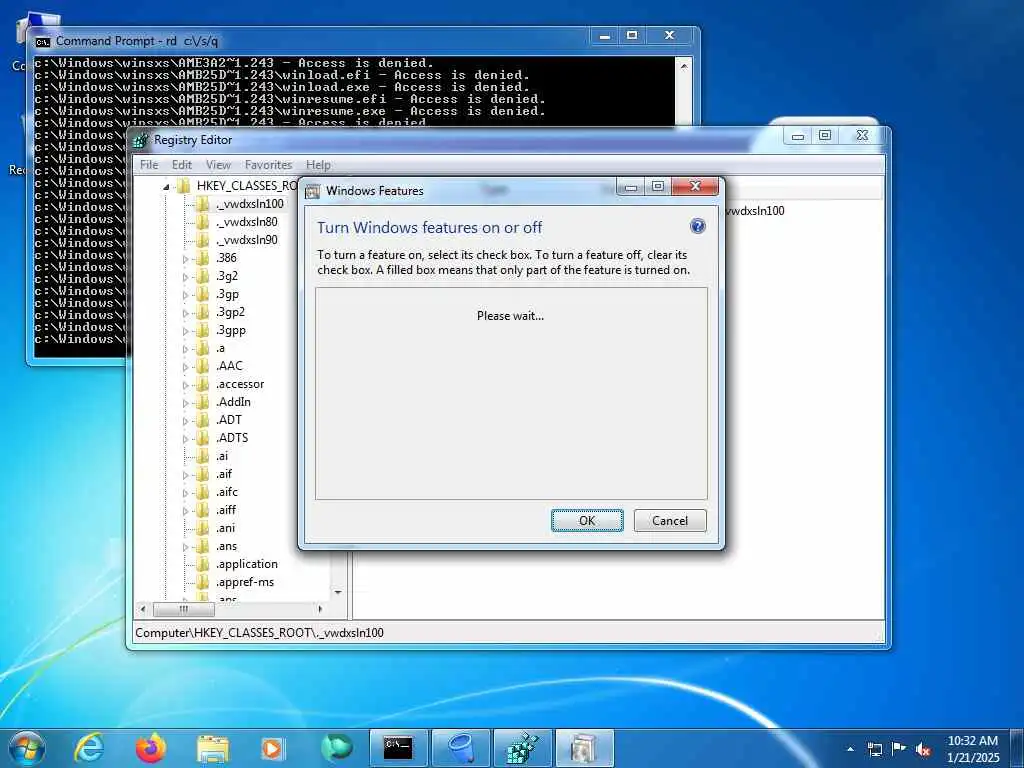The width and height of the screenshot is (1024, 768).
Task: Select the .386 folder icon
Action: point(202,258)
